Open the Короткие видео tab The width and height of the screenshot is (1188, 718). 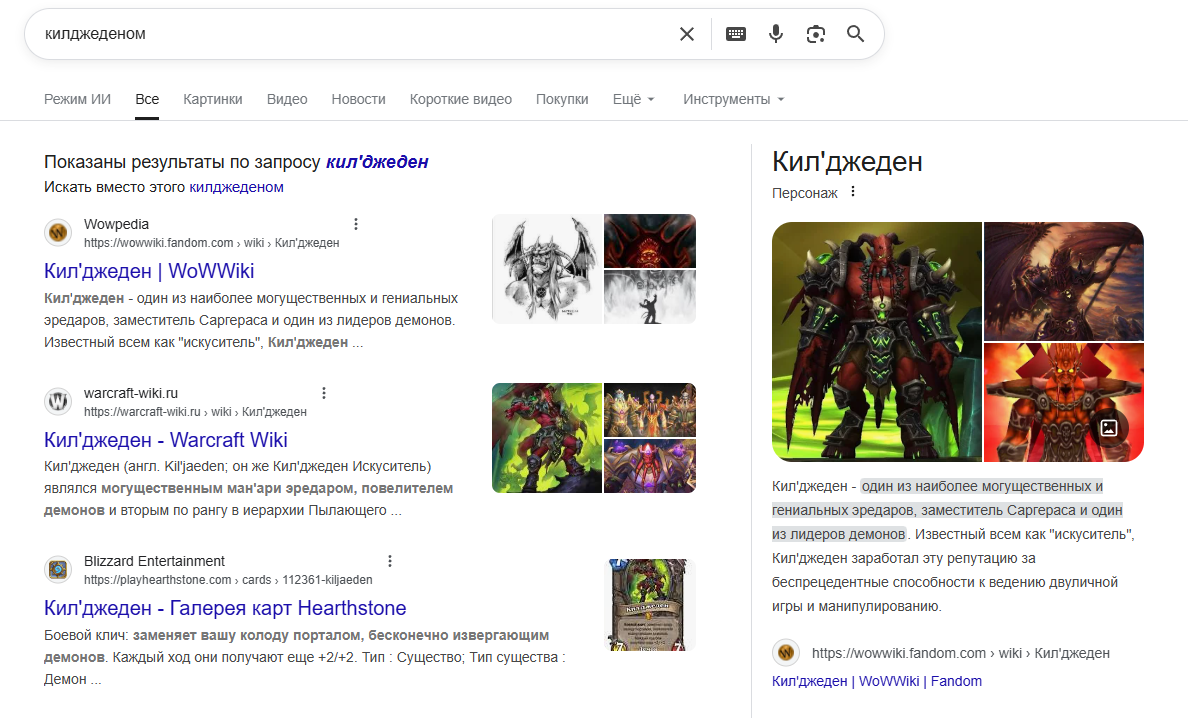(461, 99)
